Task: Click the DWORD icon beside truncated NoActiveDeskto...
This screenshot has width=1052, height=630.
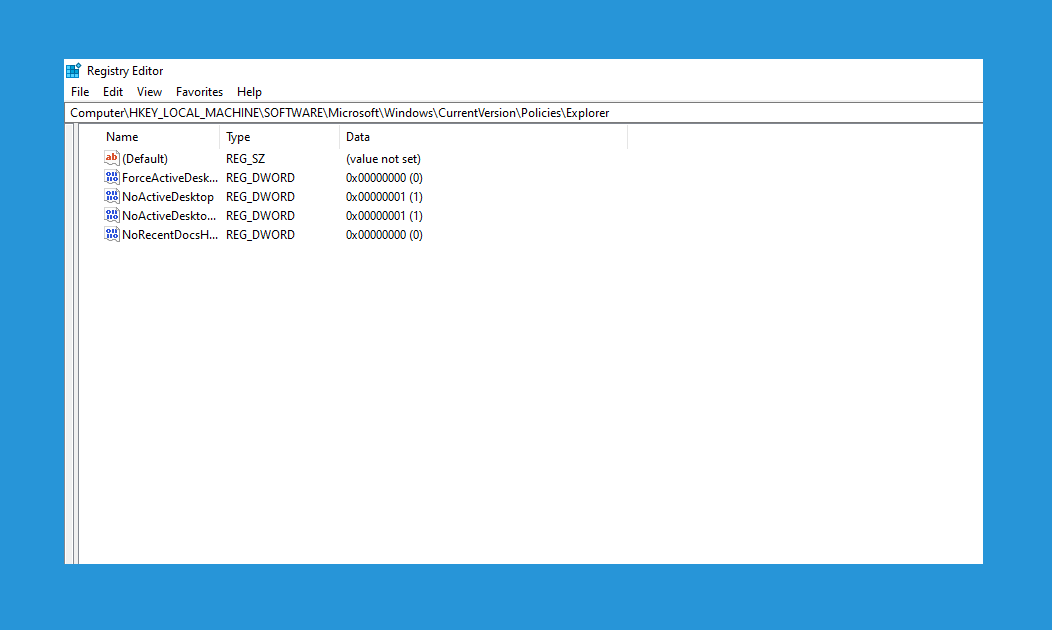Action: click(111, 215)
